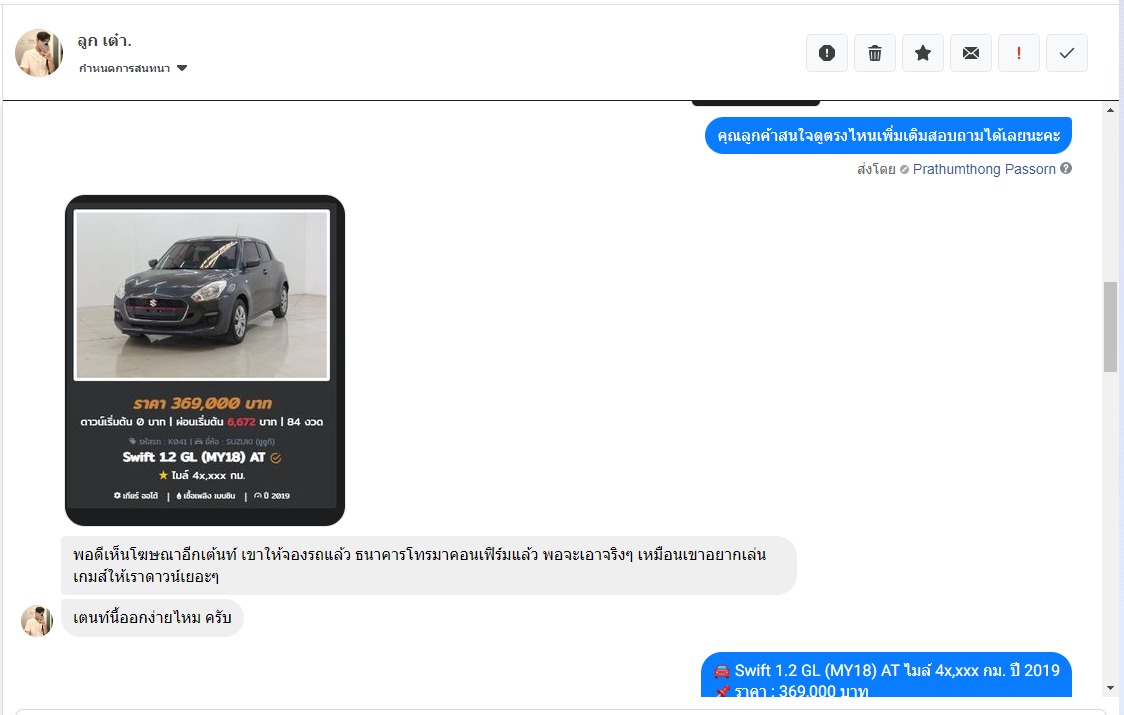The image size is (1124, 715).
Task: Mark conversation as spam with exclamation circle icon
Action: (827, 53)
